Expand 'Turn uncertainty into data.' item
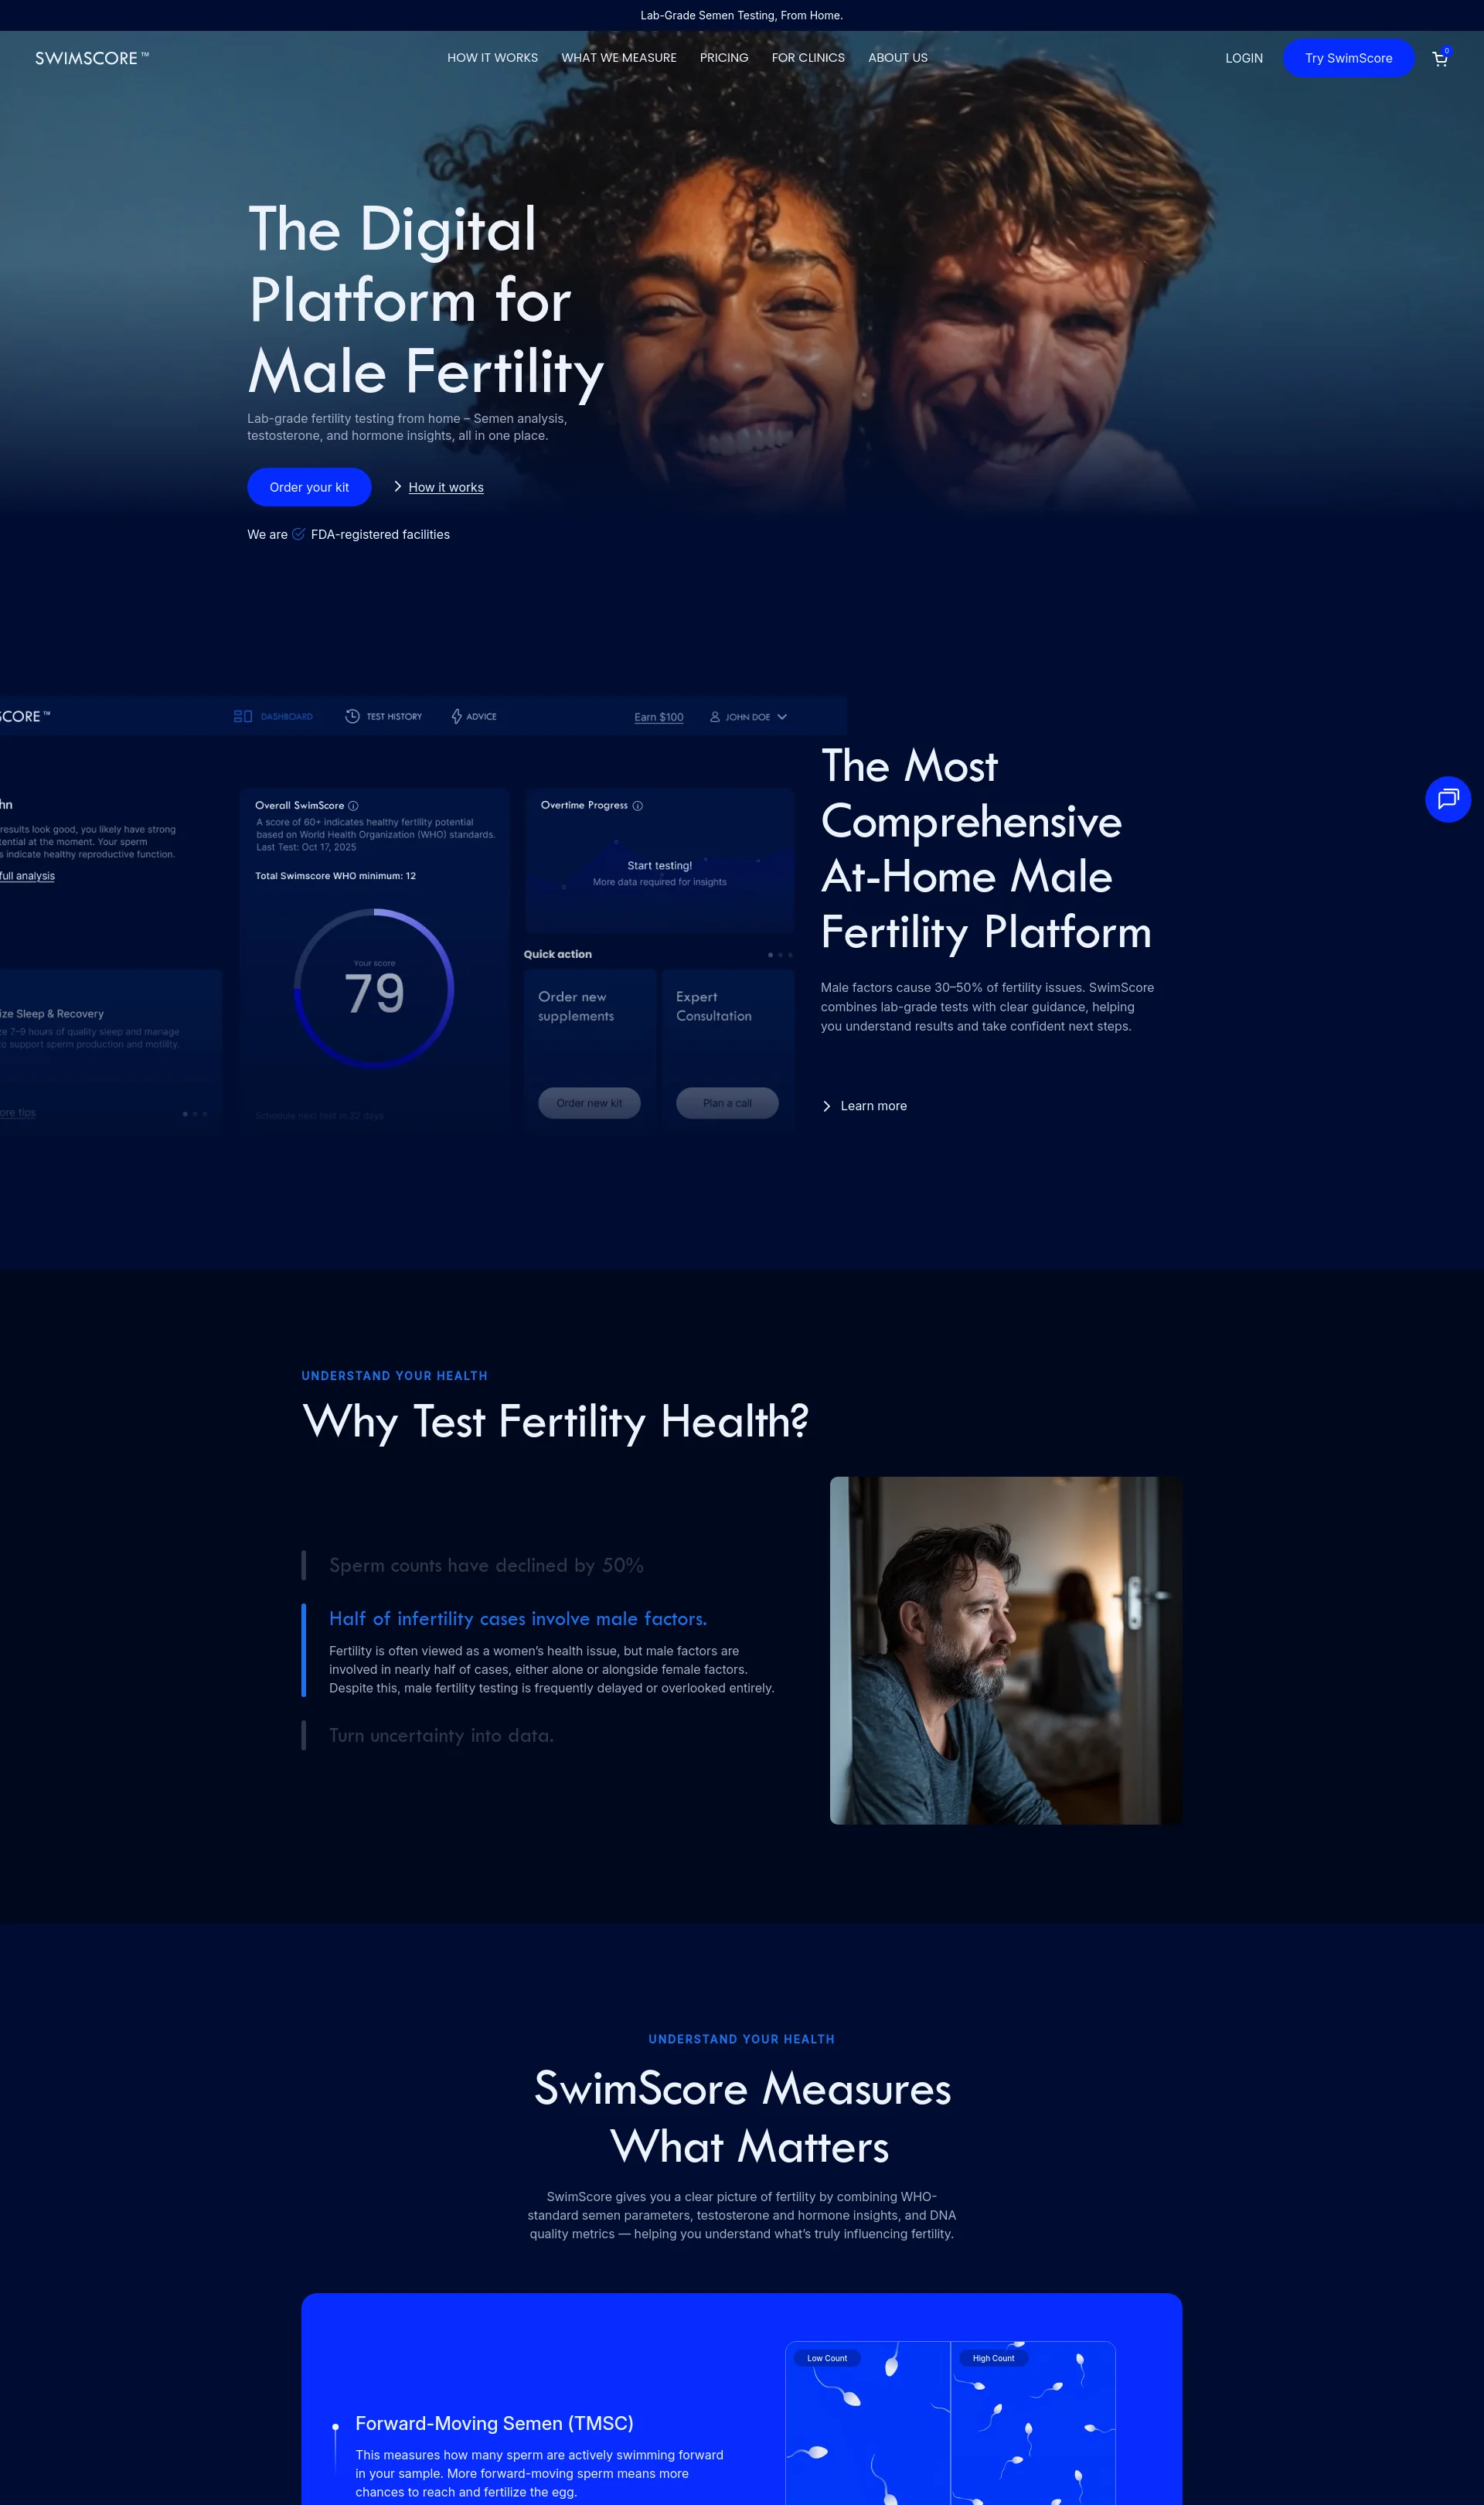 tap(441, 1735)
